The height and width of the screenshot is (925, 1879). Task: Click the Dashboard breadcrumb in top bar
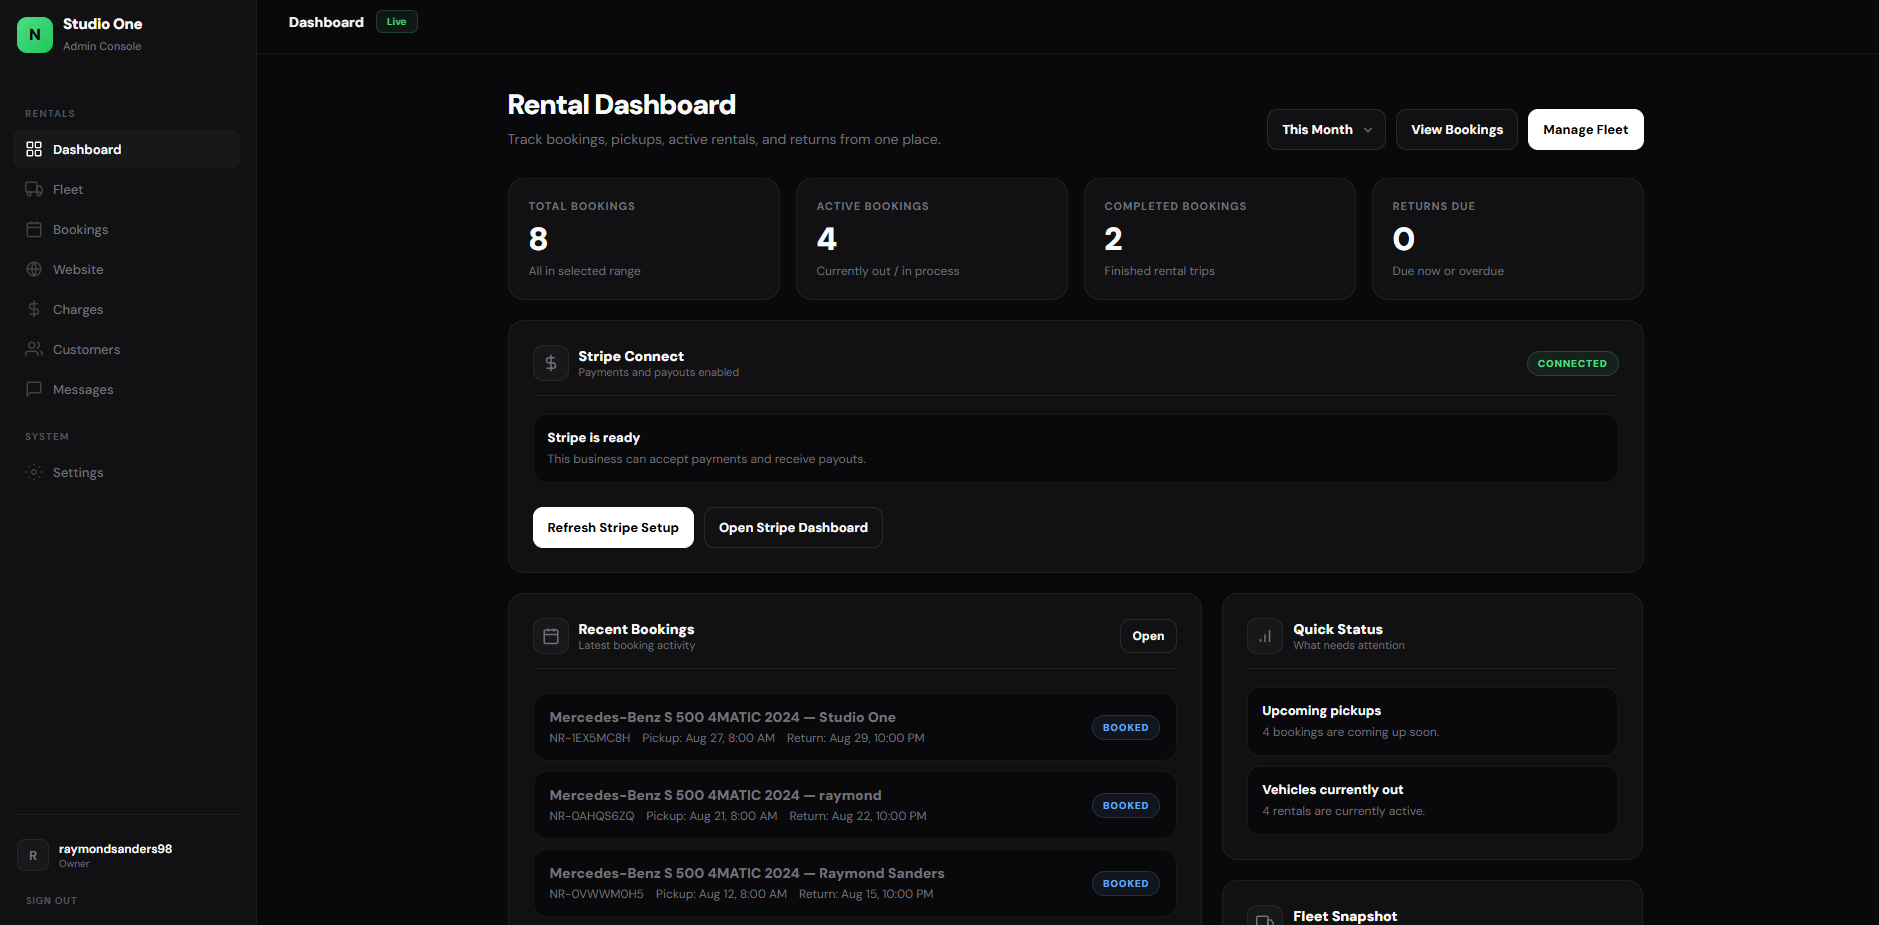[x=326, y=22]
